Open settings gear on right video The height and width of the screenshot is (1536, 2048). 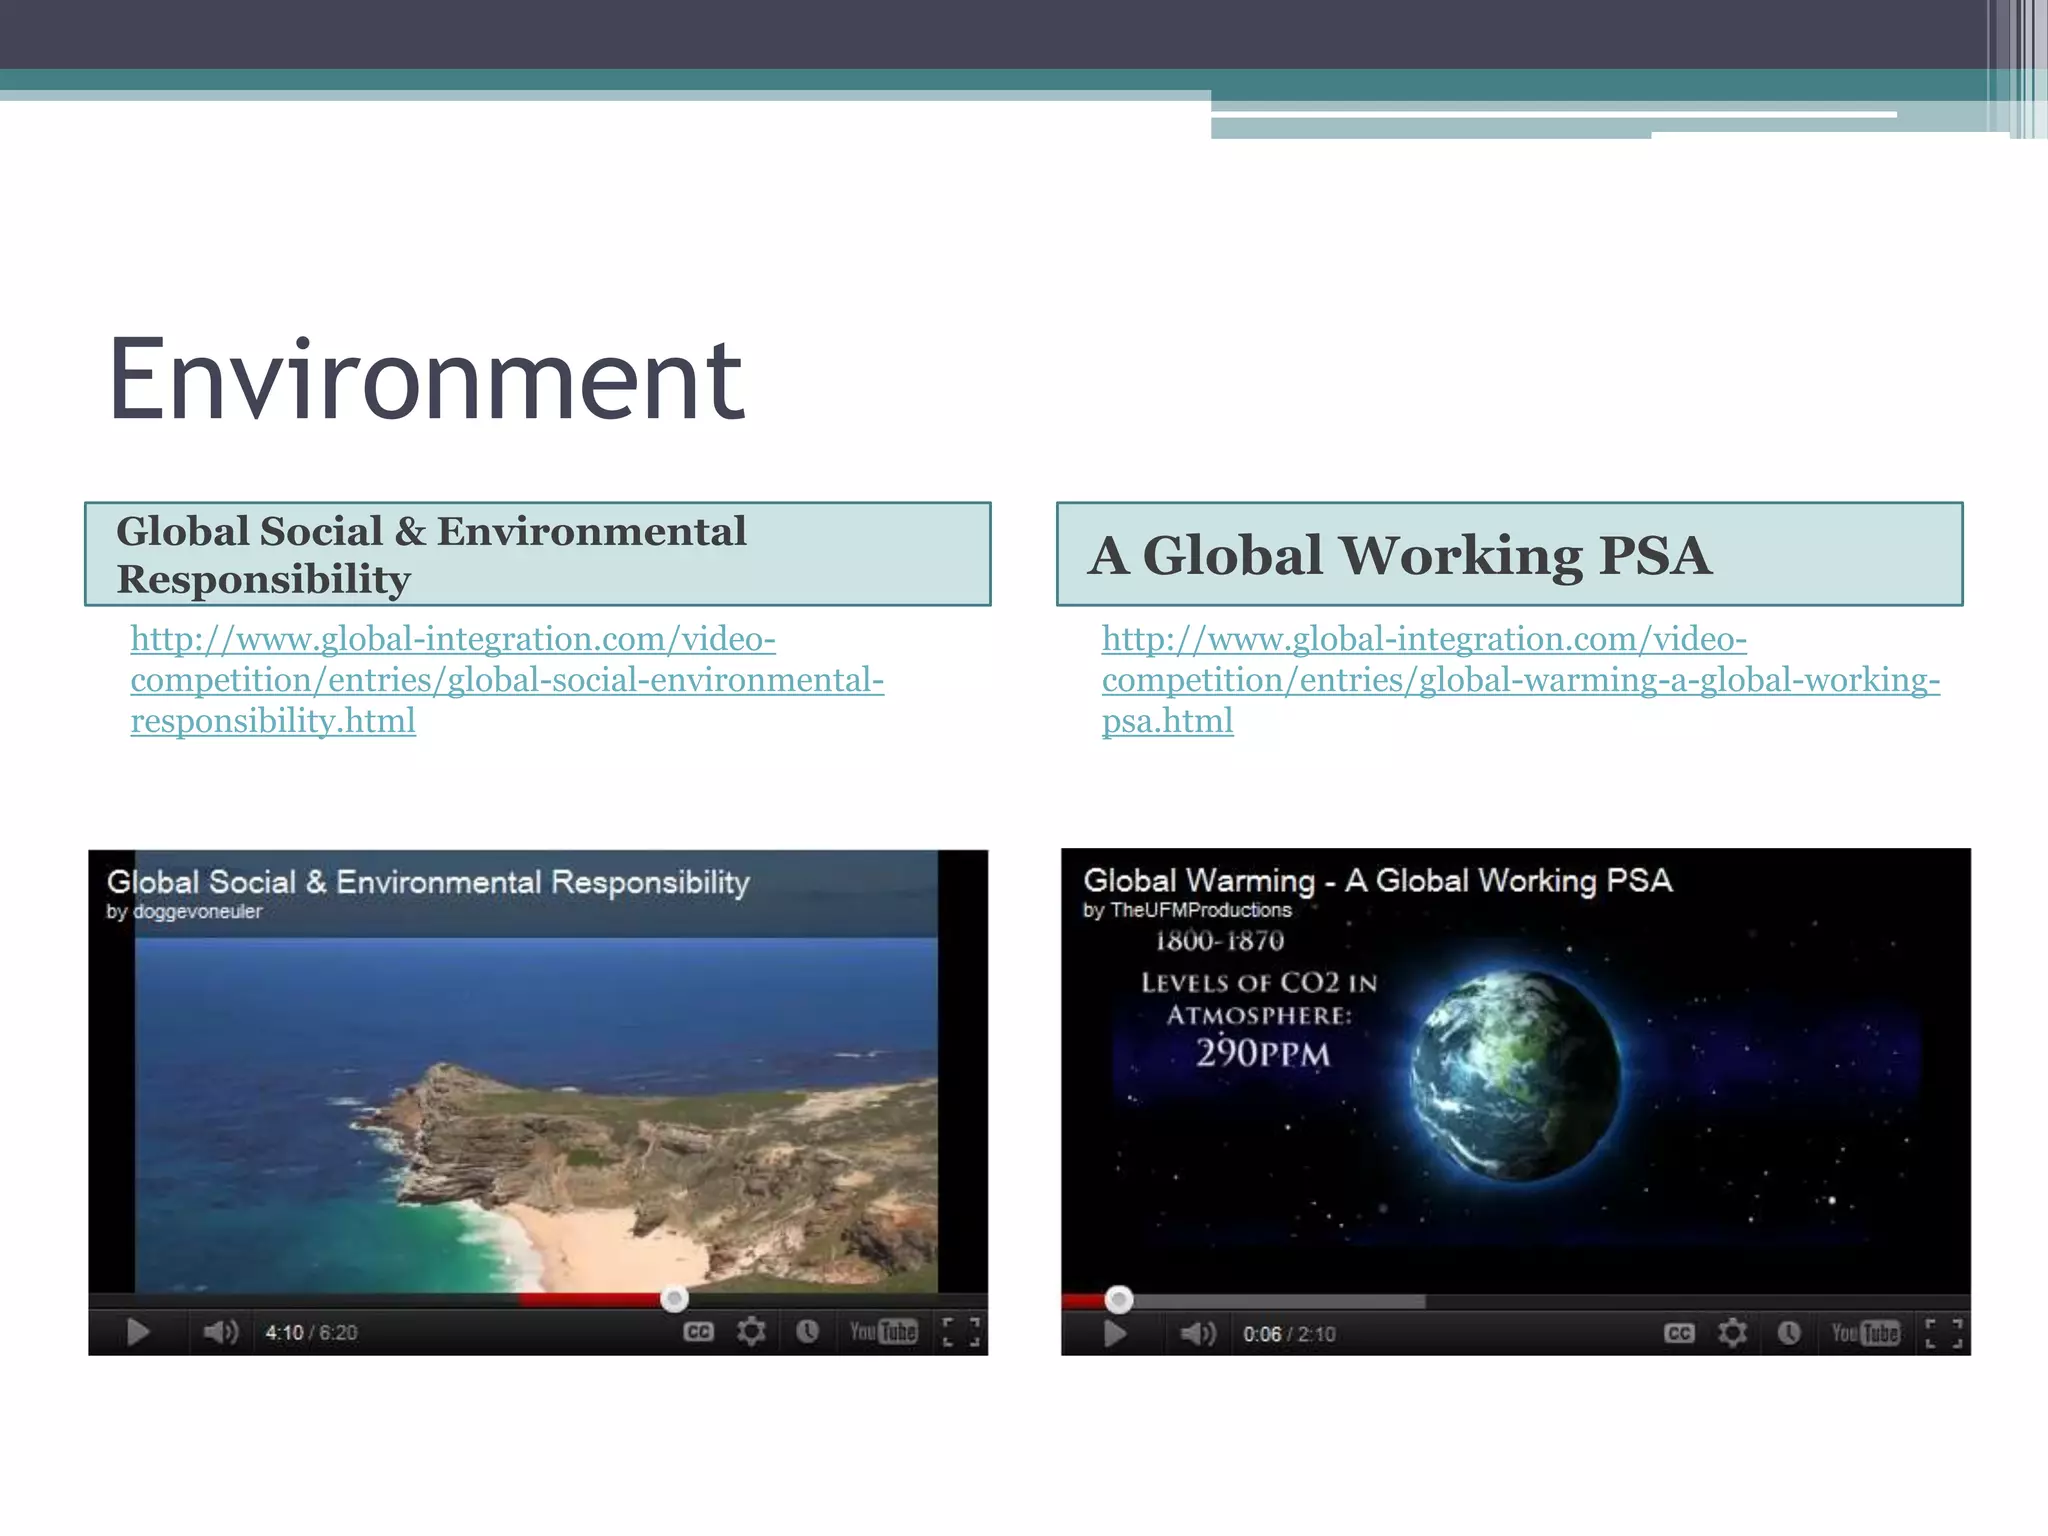tap(1732, 1332)
